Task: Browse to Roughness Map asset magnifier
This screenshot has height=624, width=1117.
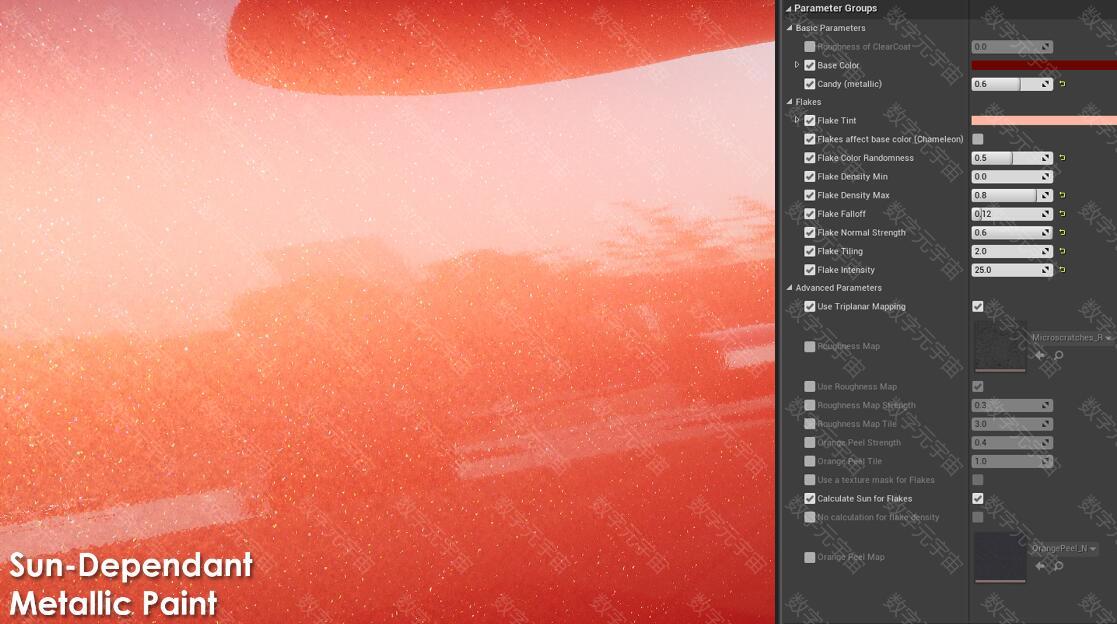Action: (x=1059, y=355)
